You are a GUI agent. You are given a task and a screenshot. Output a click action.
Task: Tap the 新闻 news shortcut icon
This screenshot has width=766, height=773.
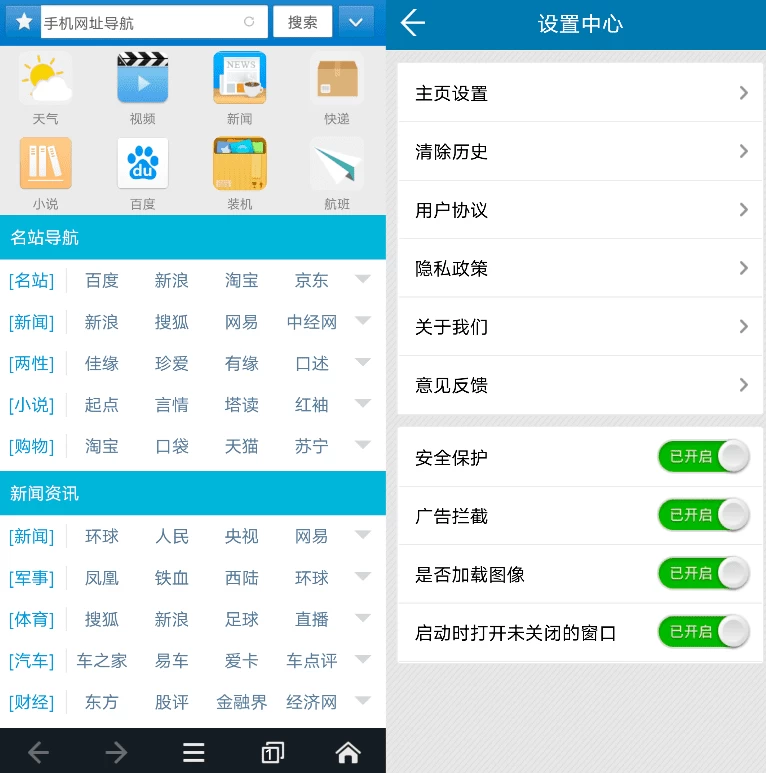point(240,79)
